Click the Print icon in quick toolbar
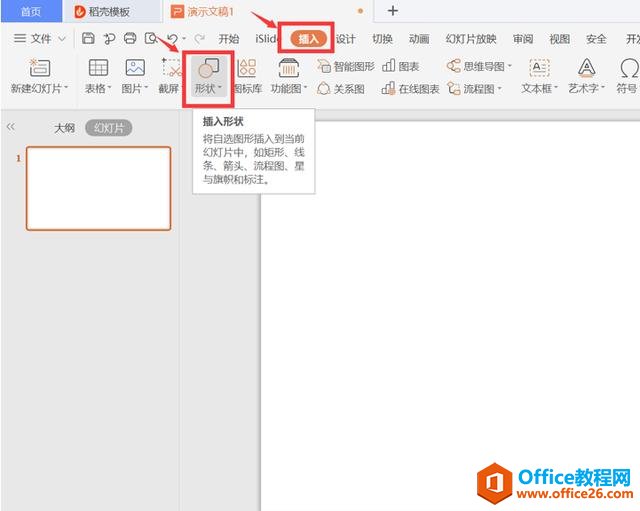 [130, 38]
